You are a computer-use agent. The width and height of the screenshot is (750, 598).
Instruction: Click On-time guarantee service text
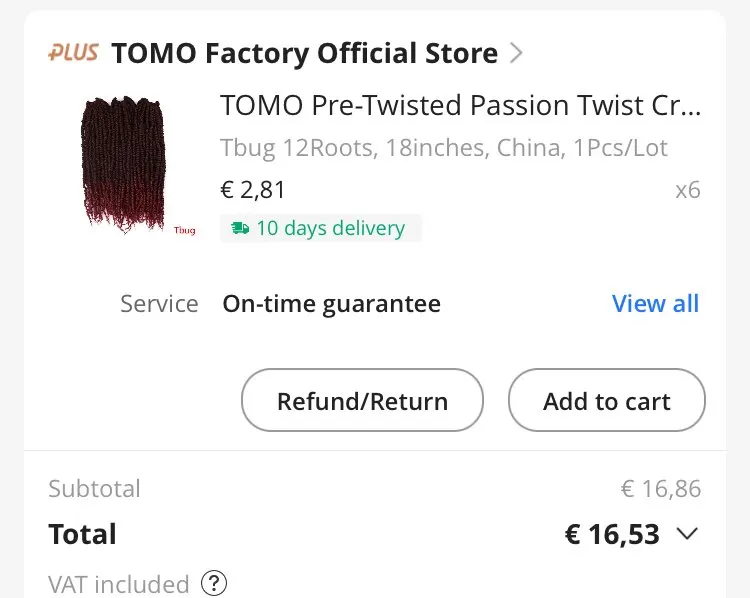click(x=331, y=304)
